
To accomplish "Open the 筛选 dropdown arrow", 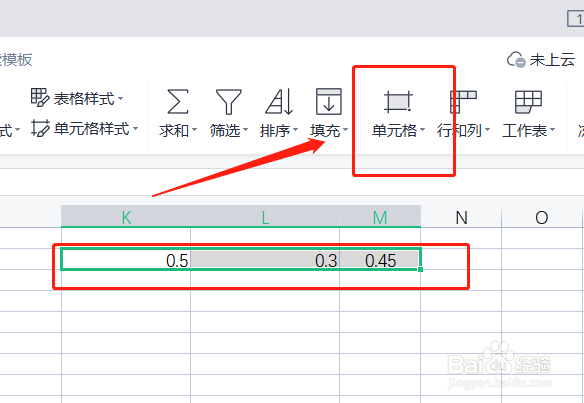I will coord(245,131).
